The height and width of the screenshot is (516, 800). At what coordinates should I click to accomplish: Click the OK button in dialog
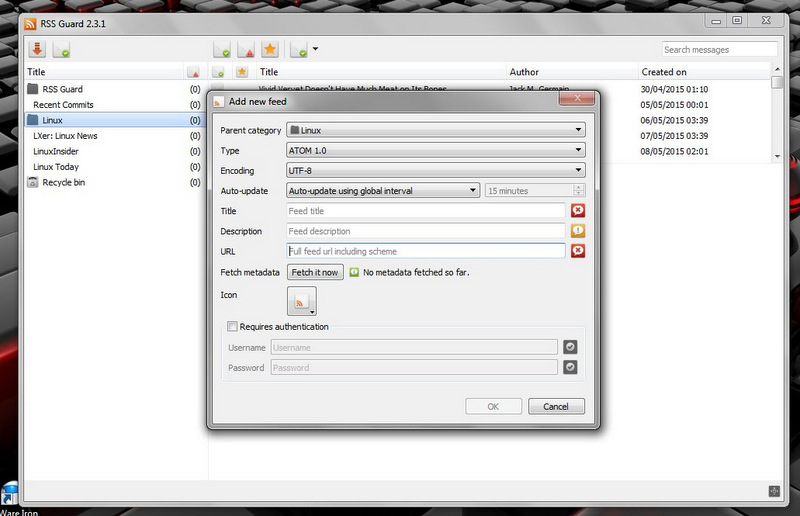point(493,407)
